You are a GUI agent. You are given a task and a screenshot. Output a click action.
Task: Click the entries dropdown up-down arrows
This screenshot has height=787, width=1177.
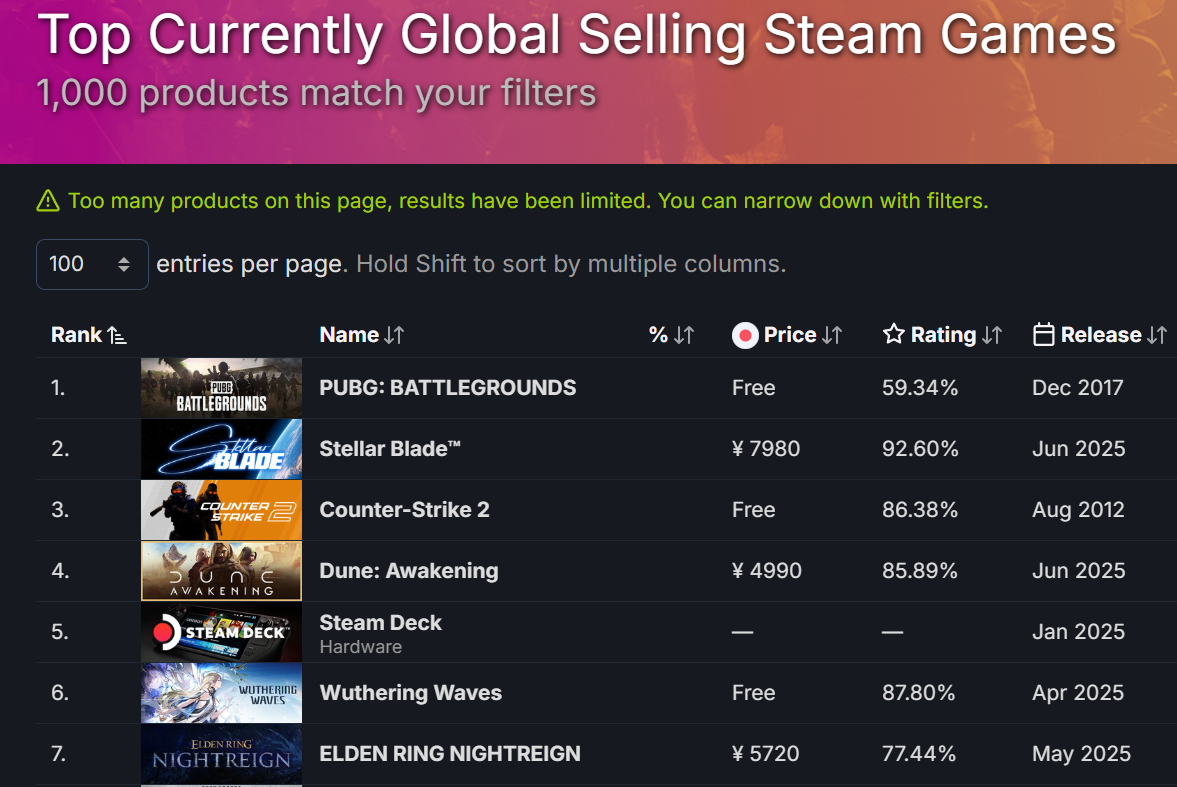pyautogui.click(x=124, y=264)
